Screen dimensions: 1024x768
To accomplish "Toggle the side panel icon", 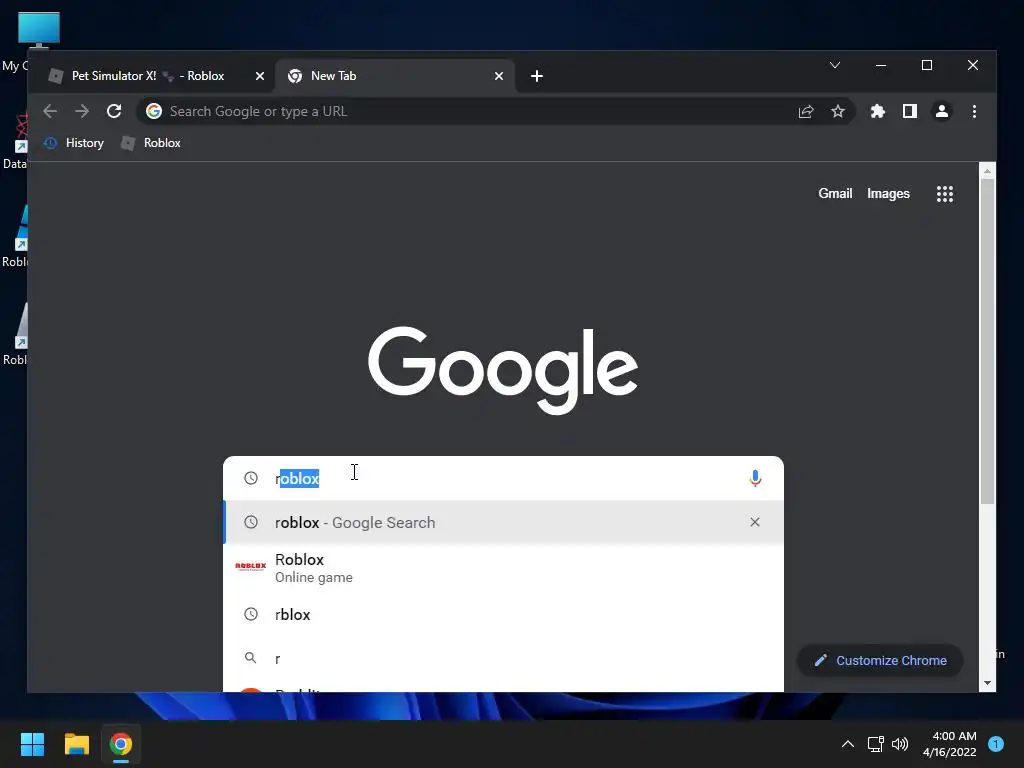I will (x=910, y=111).
